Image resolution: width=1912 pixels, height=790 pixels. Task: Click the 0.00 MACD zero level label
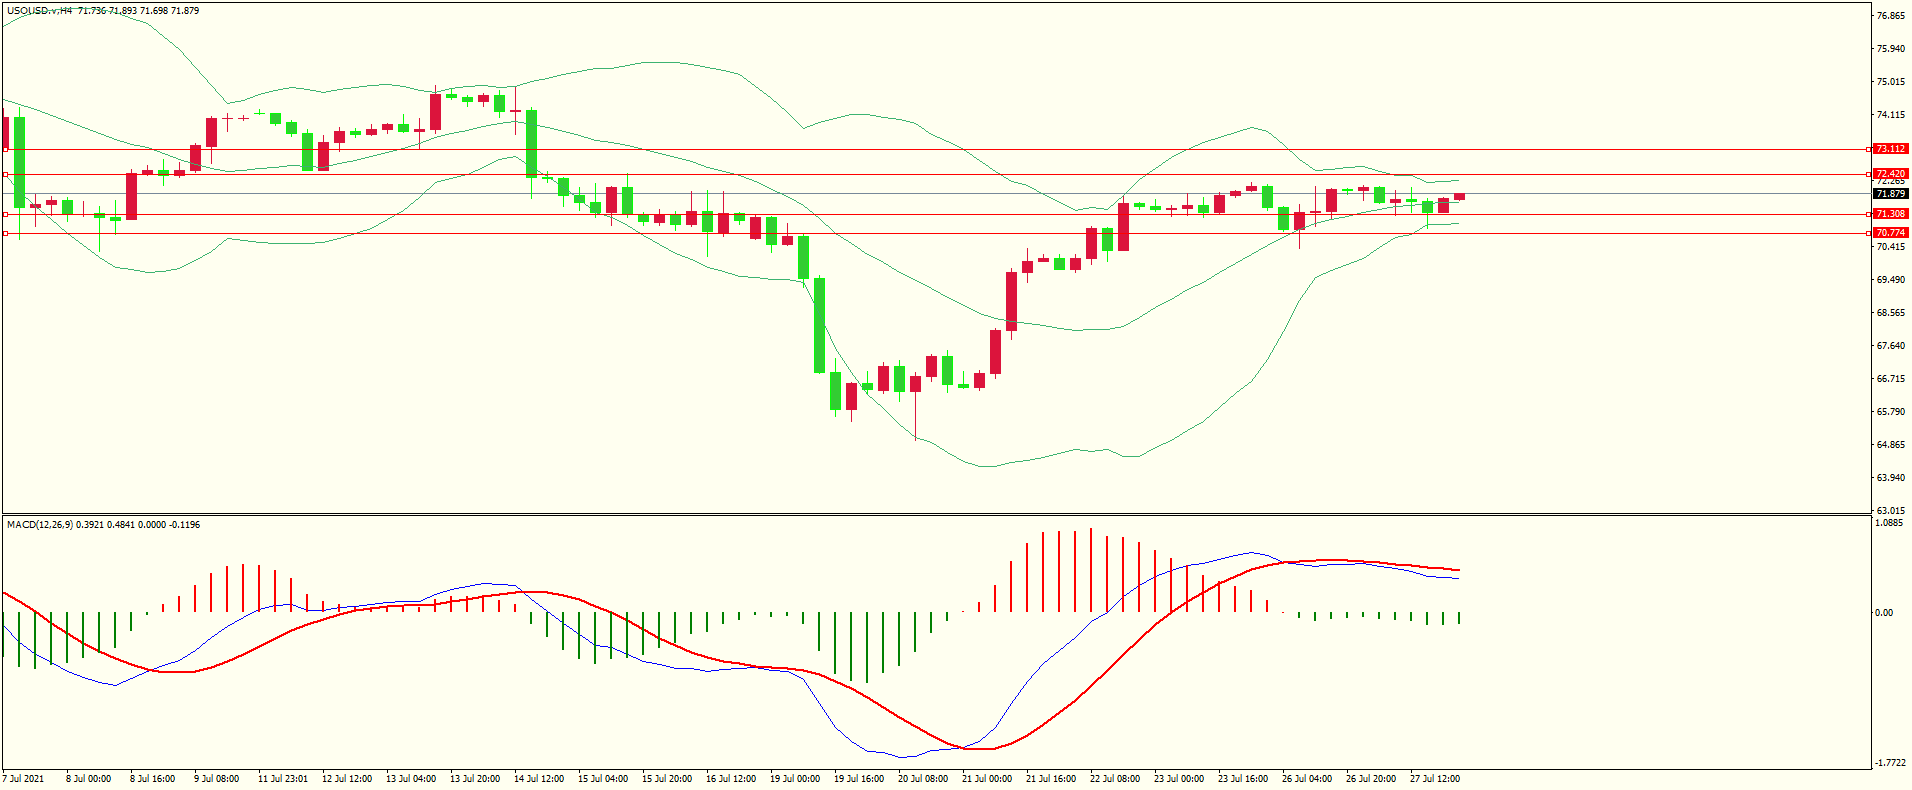pos(1883,613)
